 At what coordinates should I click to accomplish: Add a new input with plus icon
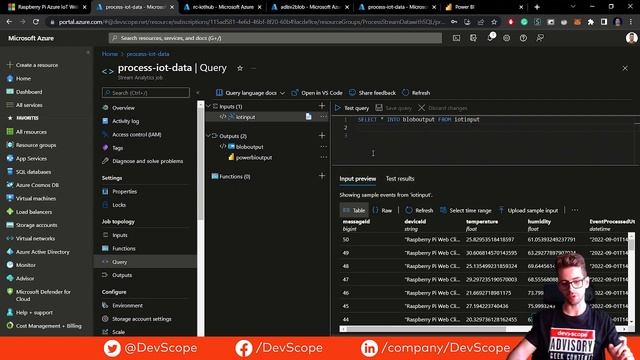pos(322,106)
